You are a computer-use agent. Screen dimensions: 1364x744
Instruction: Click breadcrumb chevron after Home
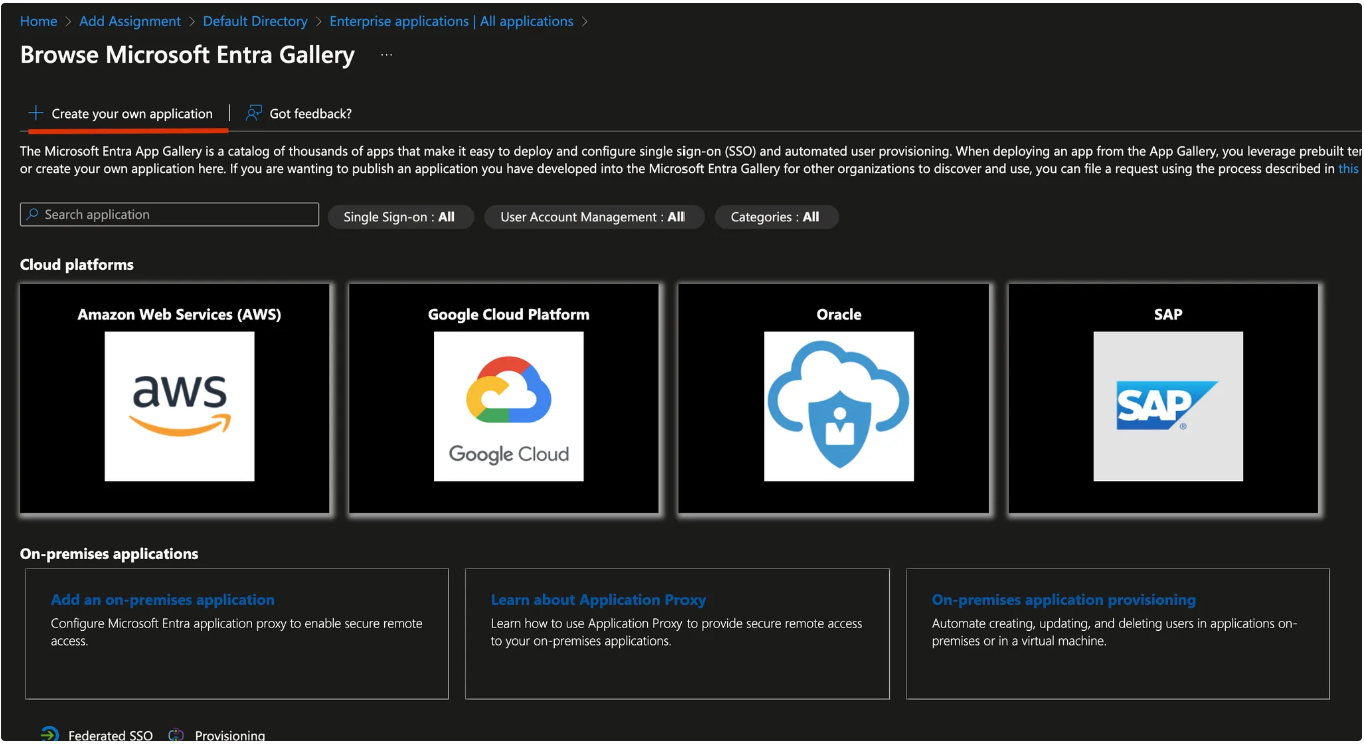(x=69, y=21)
